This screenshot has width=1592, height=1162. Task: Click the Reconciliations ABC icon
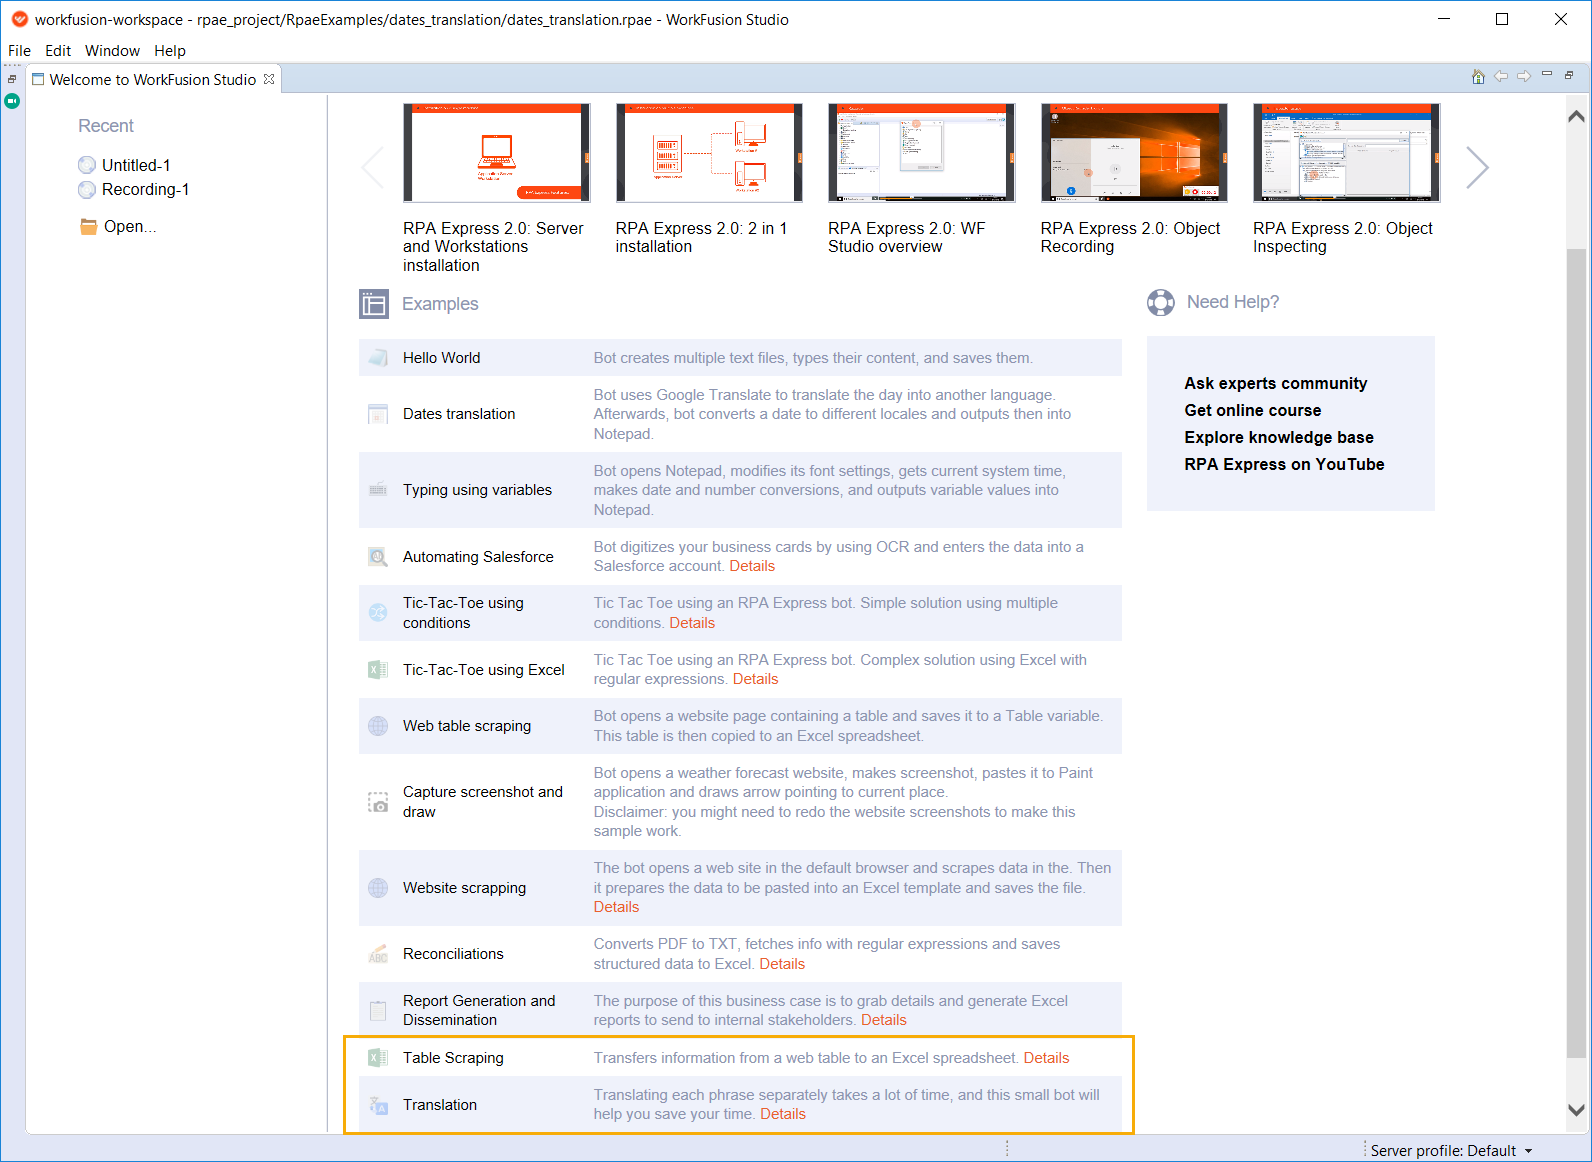378,954
